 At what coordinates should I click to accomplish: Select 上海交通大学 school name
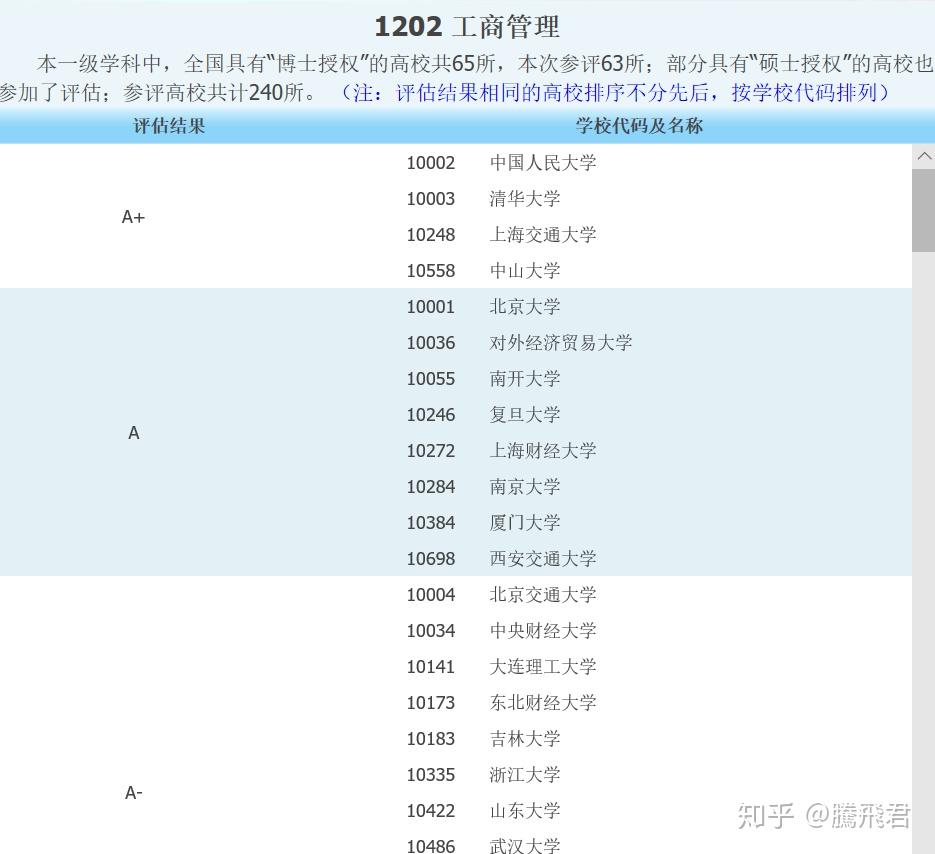point(543,234)
